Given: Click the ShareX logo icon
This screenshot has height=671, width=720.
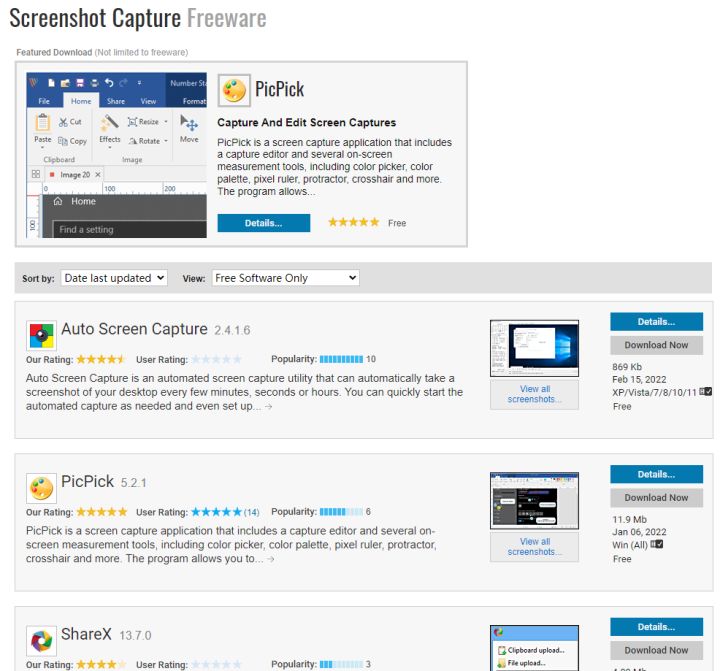Looking at the screenshot, I should [x=41, y=640].
